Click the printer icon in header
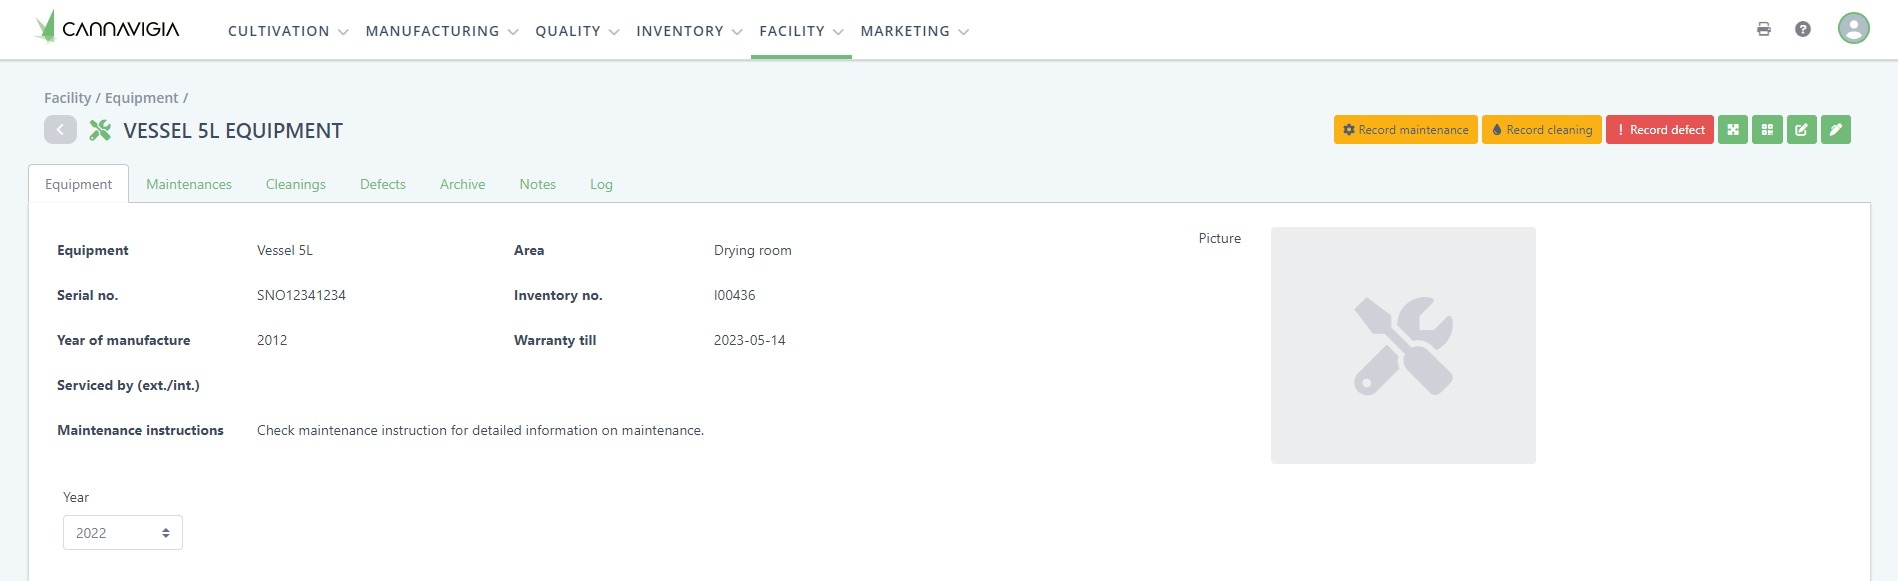 click(x=1764, y=29)
